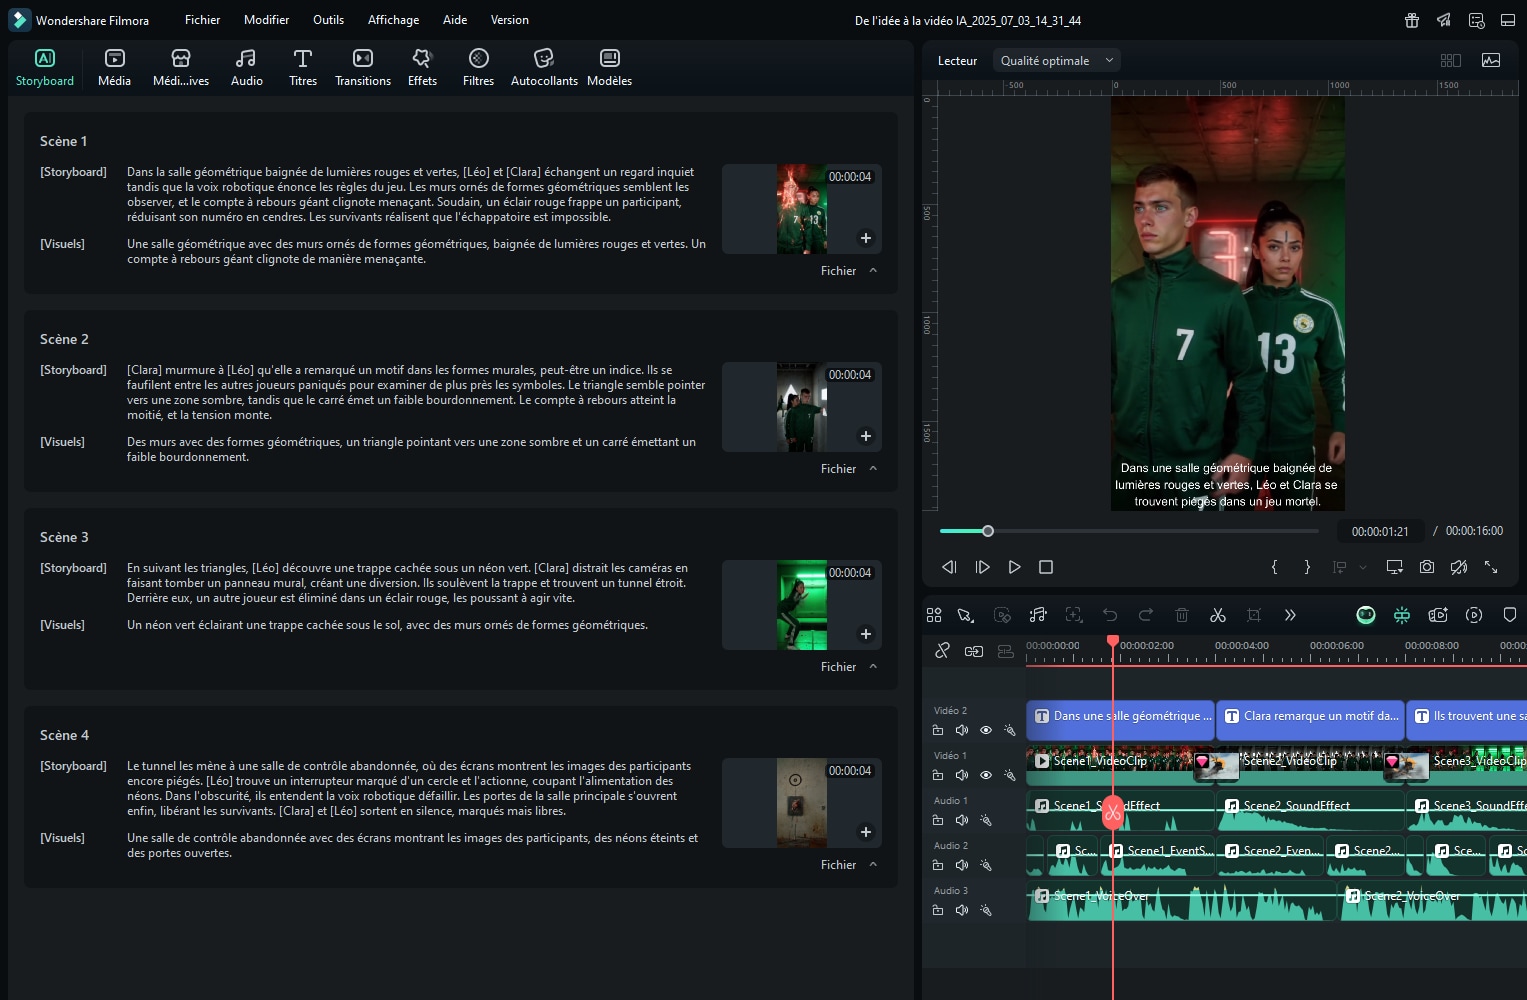Image resolution: width=1527 pixels, height=1000 pixels.
Task: Lock the Audio 2 track
Action: click(x=937, y=865)
